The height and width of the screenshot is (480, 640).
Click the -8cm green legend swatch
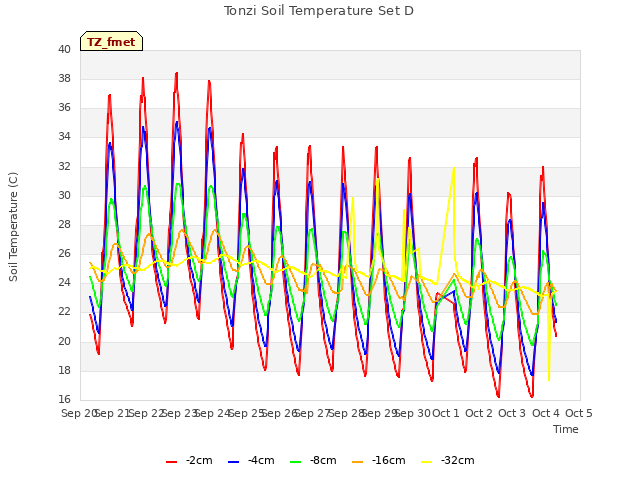coord(296,462)
